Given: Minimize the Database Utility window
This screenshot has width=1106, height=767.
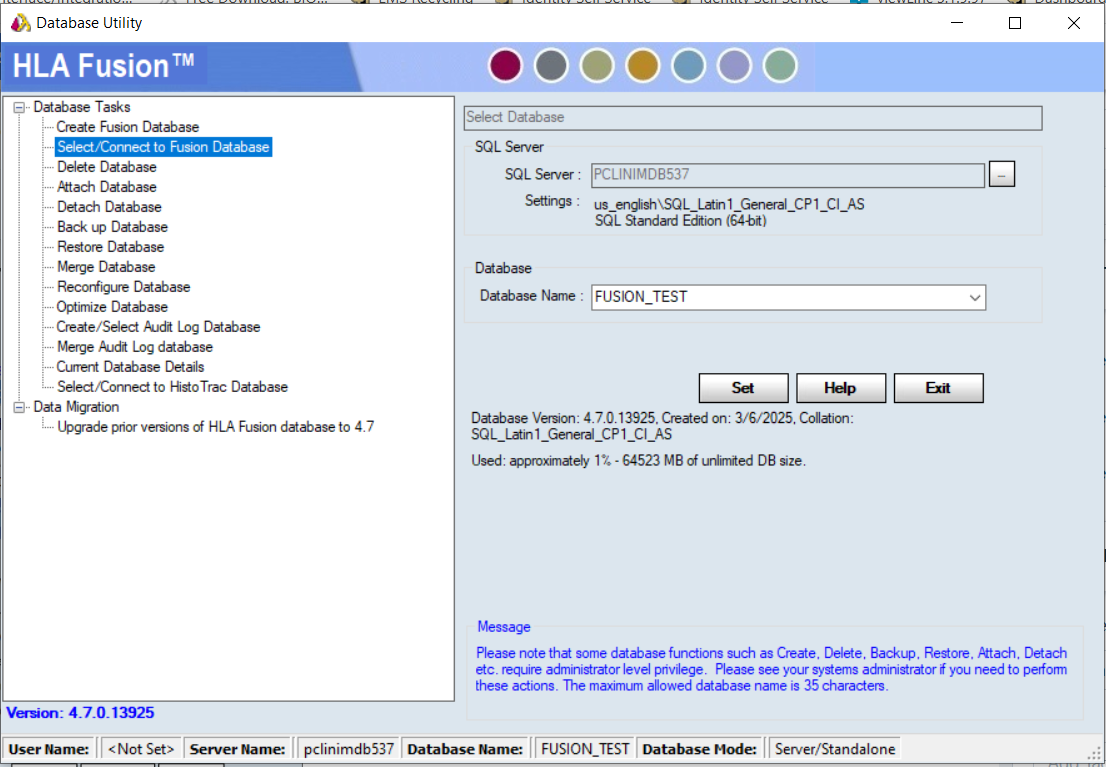Looking at the screenshot, I should (957, 23).
